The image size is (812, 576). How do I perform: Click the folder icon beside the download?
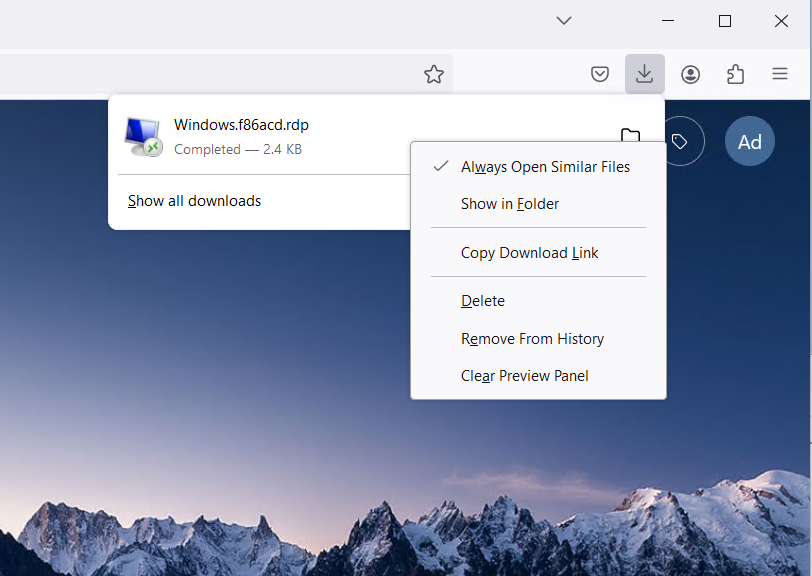(630, 136)
